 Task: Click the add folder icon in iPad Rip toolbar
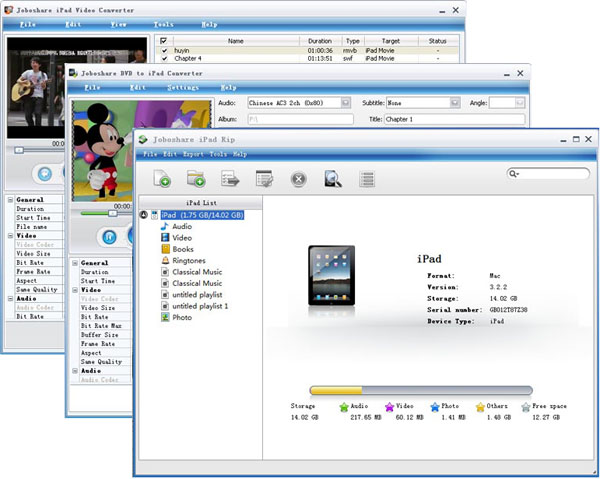coord(196,179)
